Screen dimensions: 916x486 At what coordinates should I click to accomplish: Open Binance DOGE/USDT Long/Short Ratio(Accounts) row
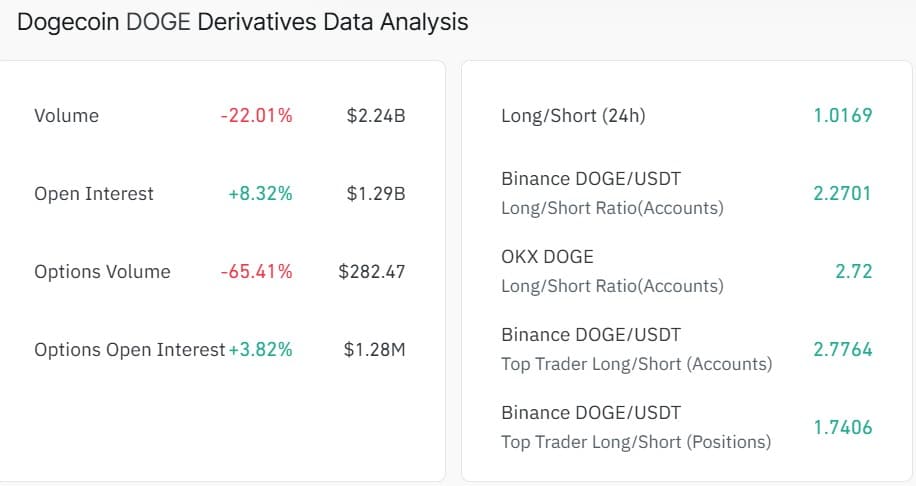(x=612, y=193)
